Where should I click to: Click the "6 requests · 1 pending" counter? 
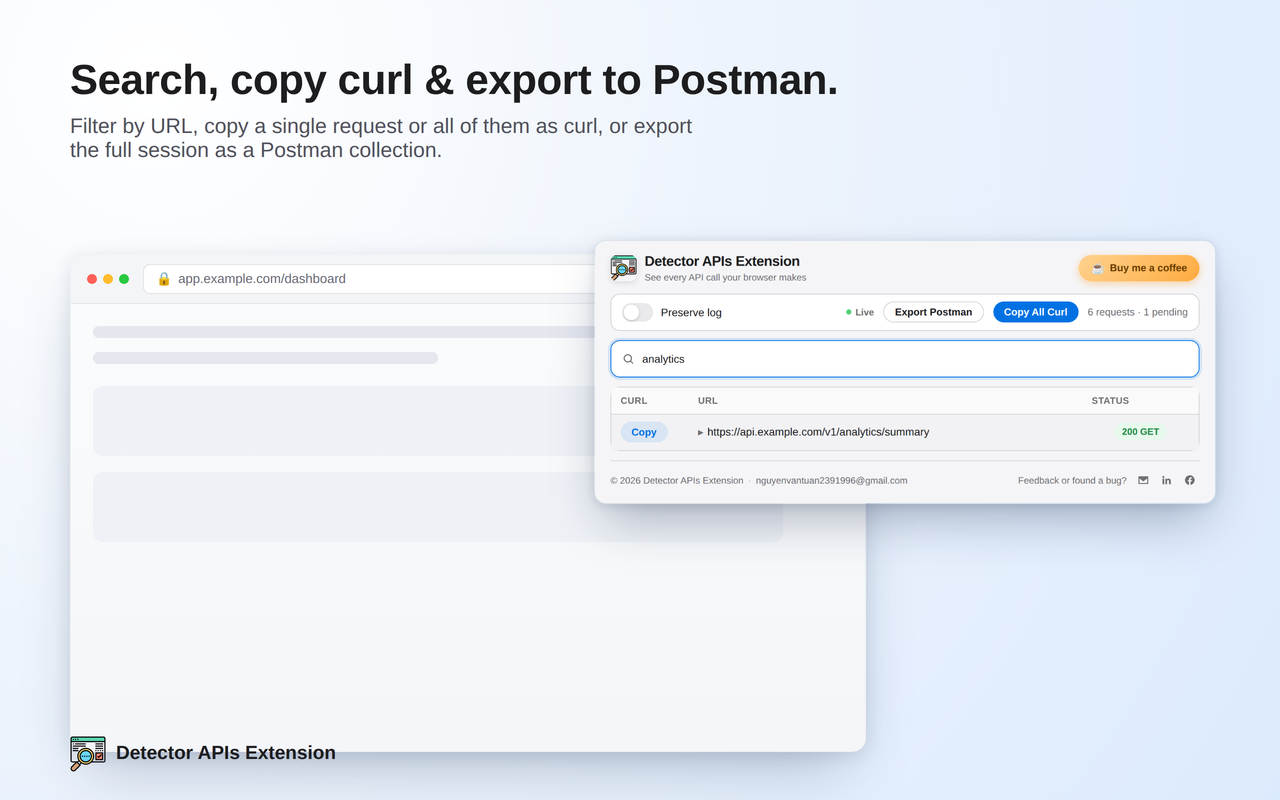(x=1138, y=312)
